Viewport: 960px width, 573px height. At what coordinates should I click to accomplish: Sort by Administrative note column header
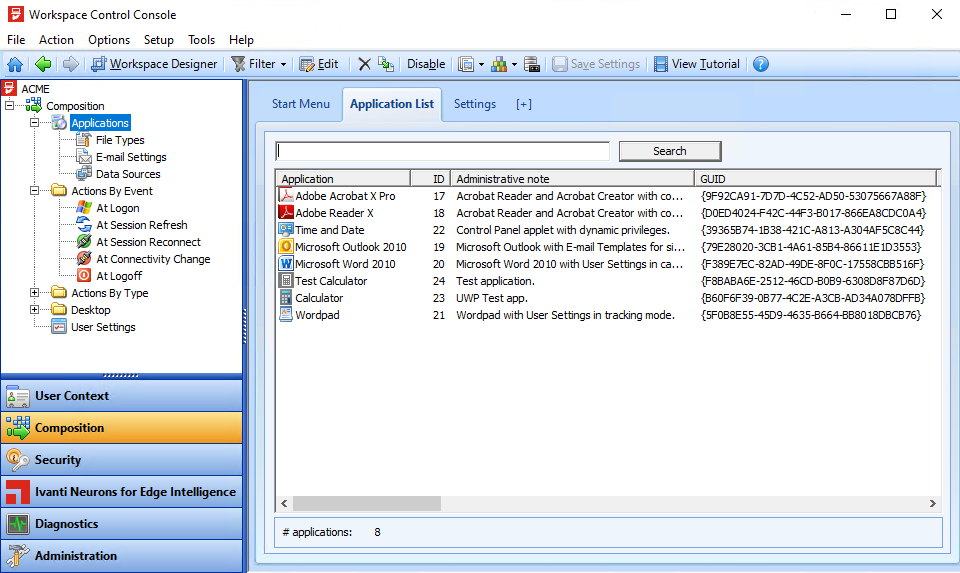pos(572,179)
